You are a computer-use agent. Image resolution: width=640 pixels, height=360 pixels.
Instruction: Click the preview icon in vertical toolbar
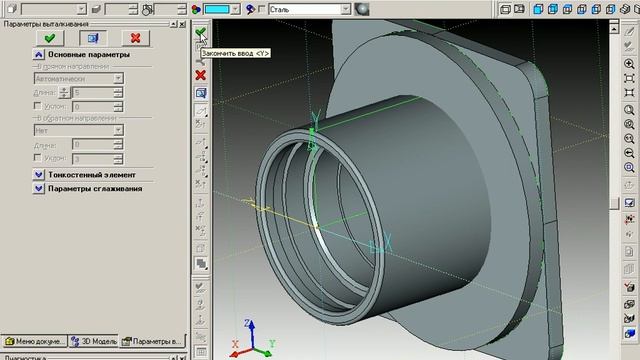[x=200, y=93]
